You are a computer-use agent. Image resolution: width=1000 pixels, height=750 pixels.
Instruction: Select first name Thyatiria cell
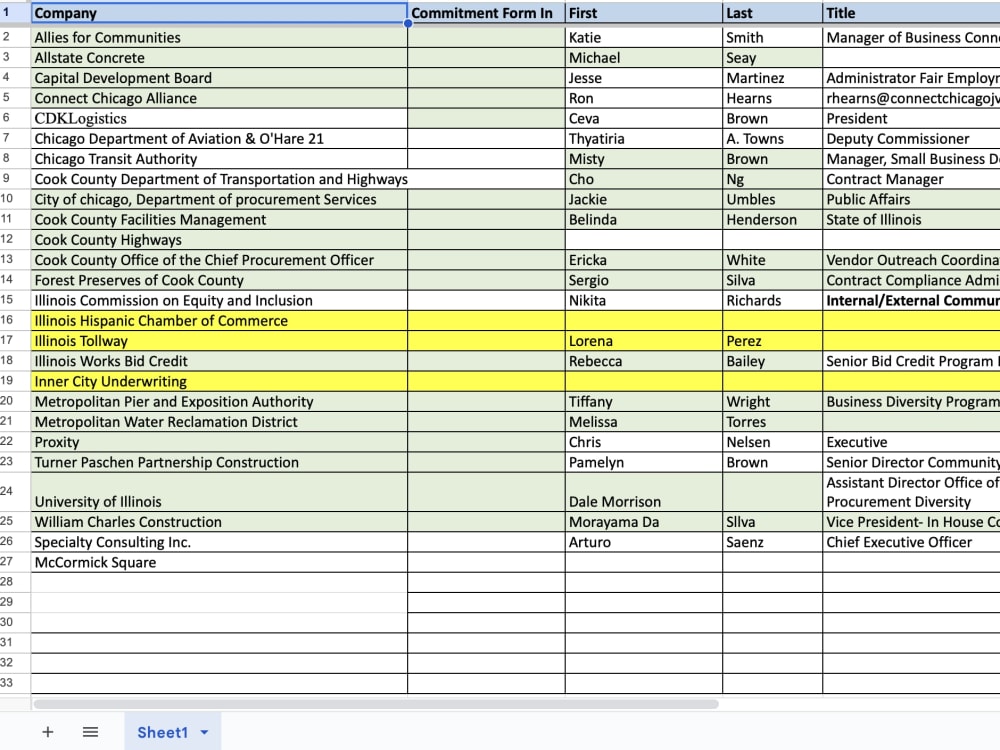click(644, 139)
